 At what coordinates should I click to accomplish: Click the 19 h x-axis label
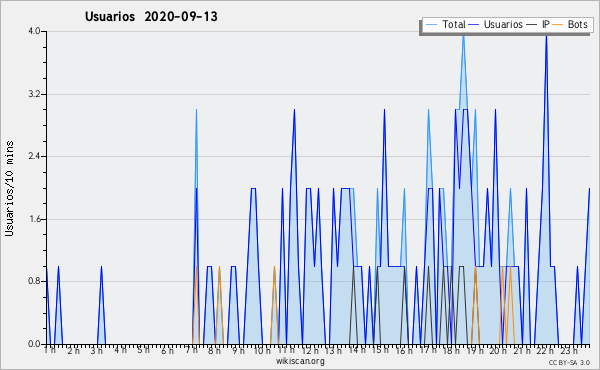[475, 350]
